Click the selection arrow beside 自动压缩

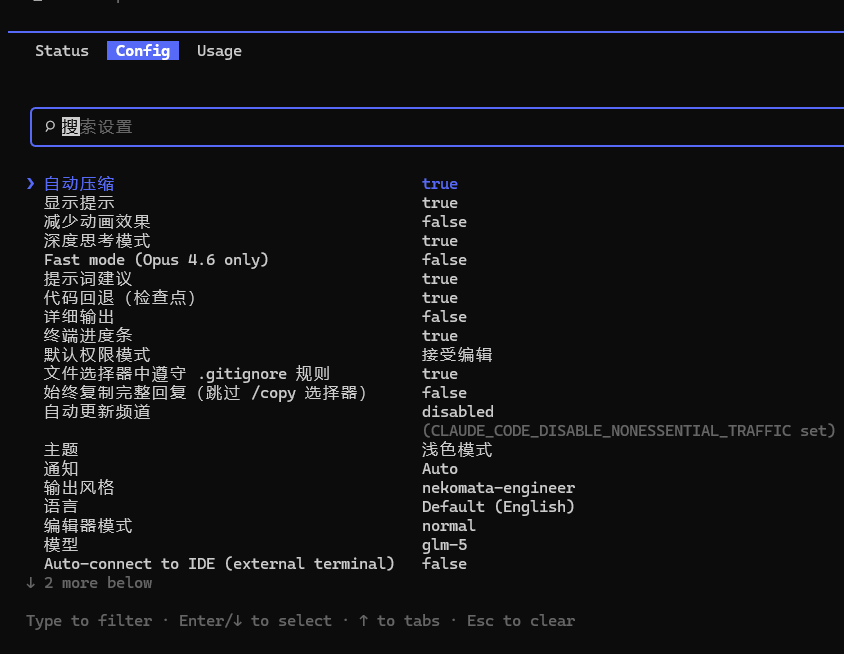pos(31,184)
